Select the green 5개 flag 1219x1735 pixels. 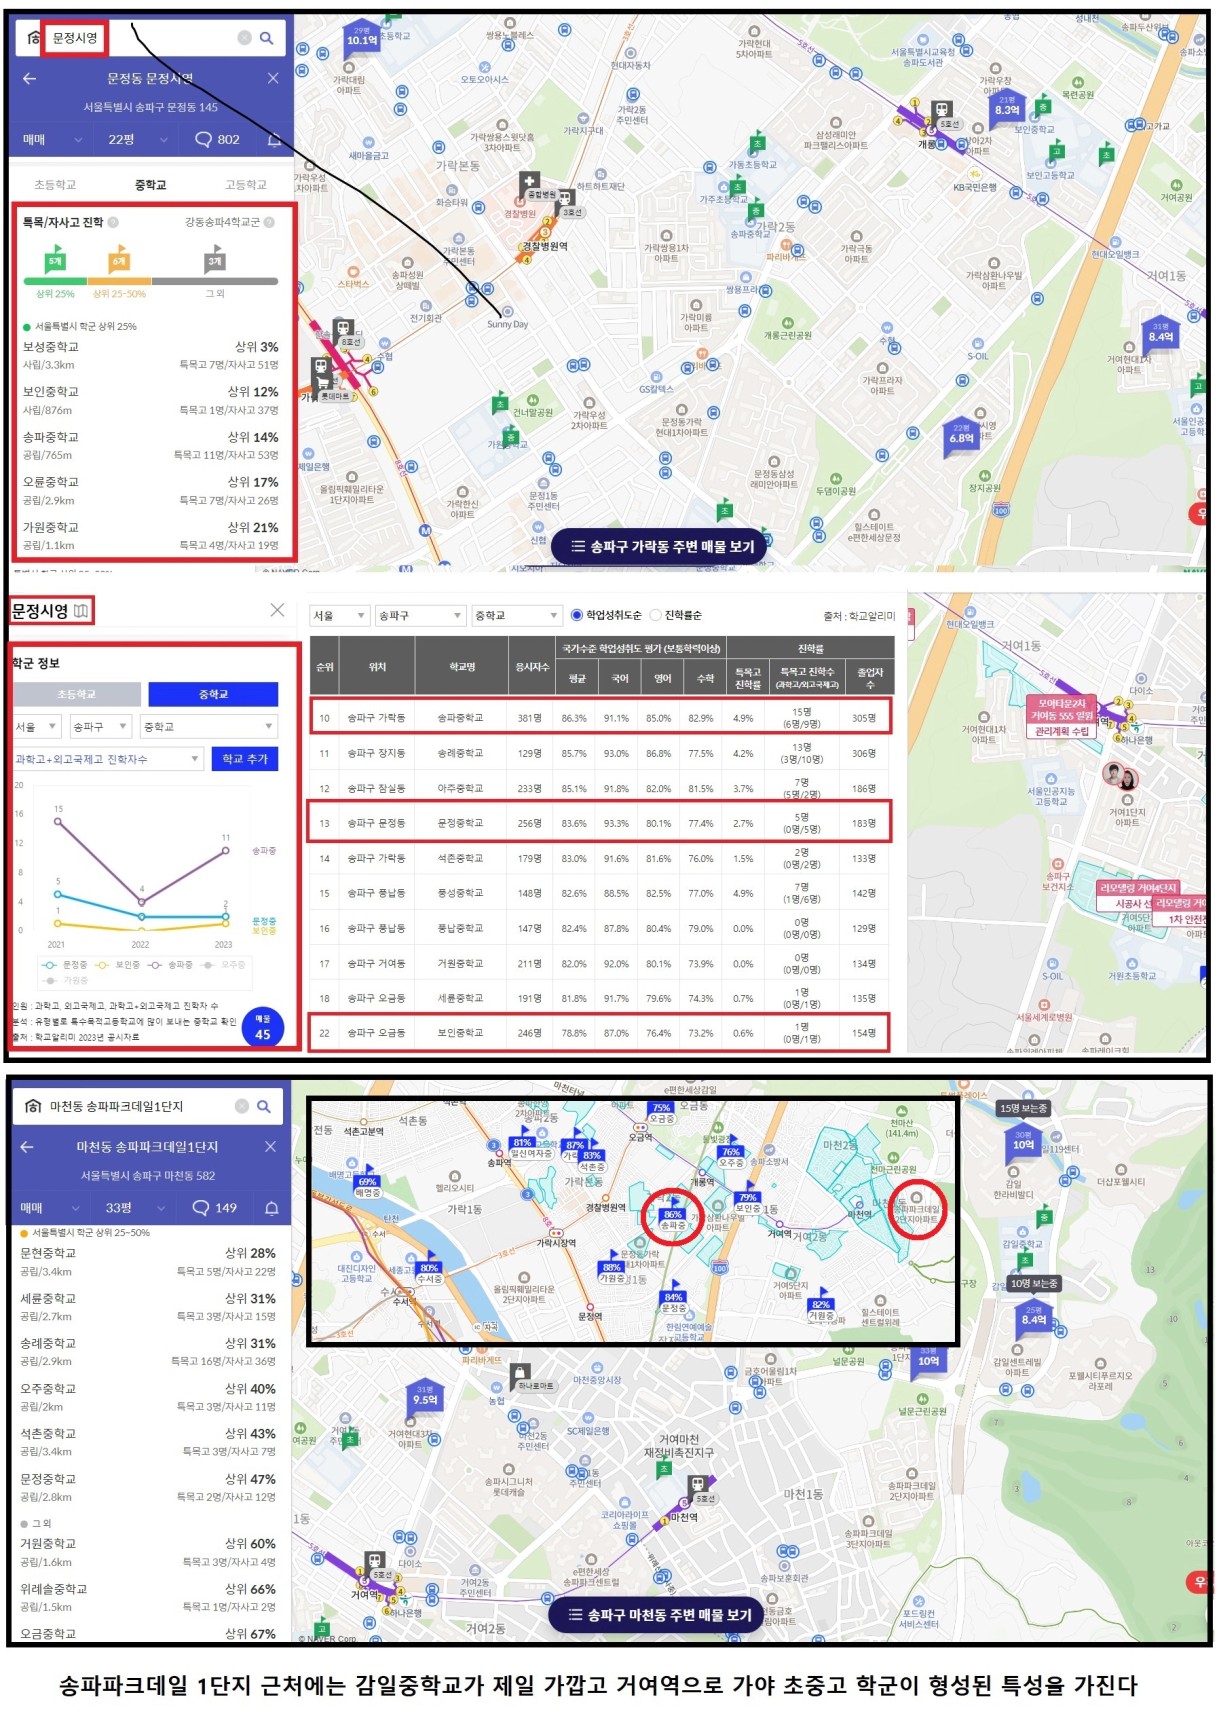click(x=55, y=258)
